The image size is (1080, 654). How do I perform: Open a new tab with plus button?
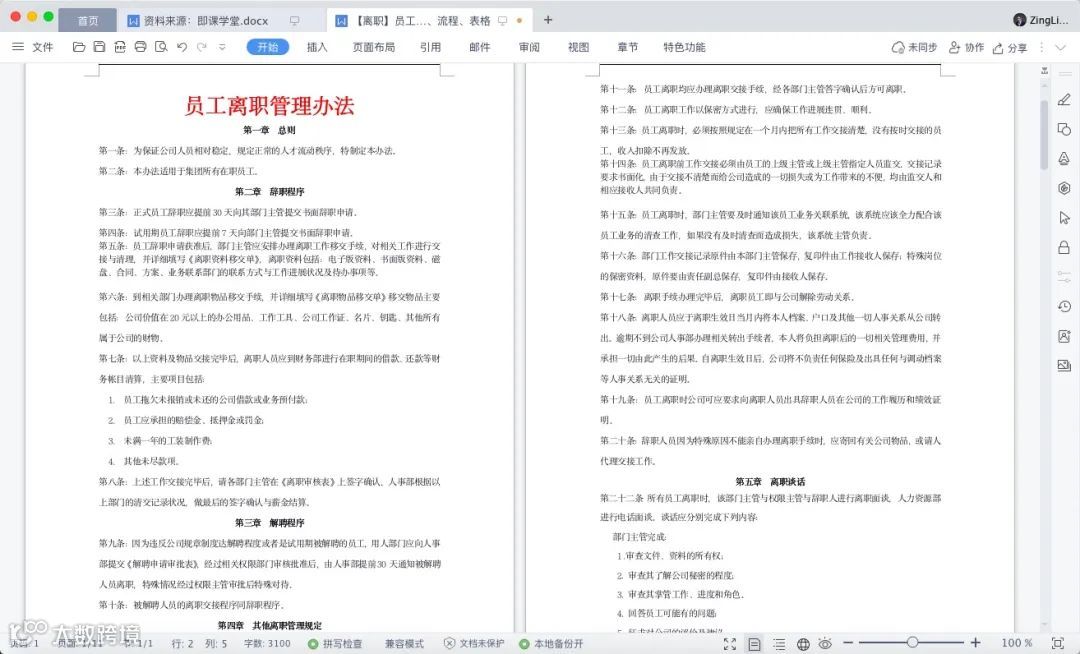point(548,20)
